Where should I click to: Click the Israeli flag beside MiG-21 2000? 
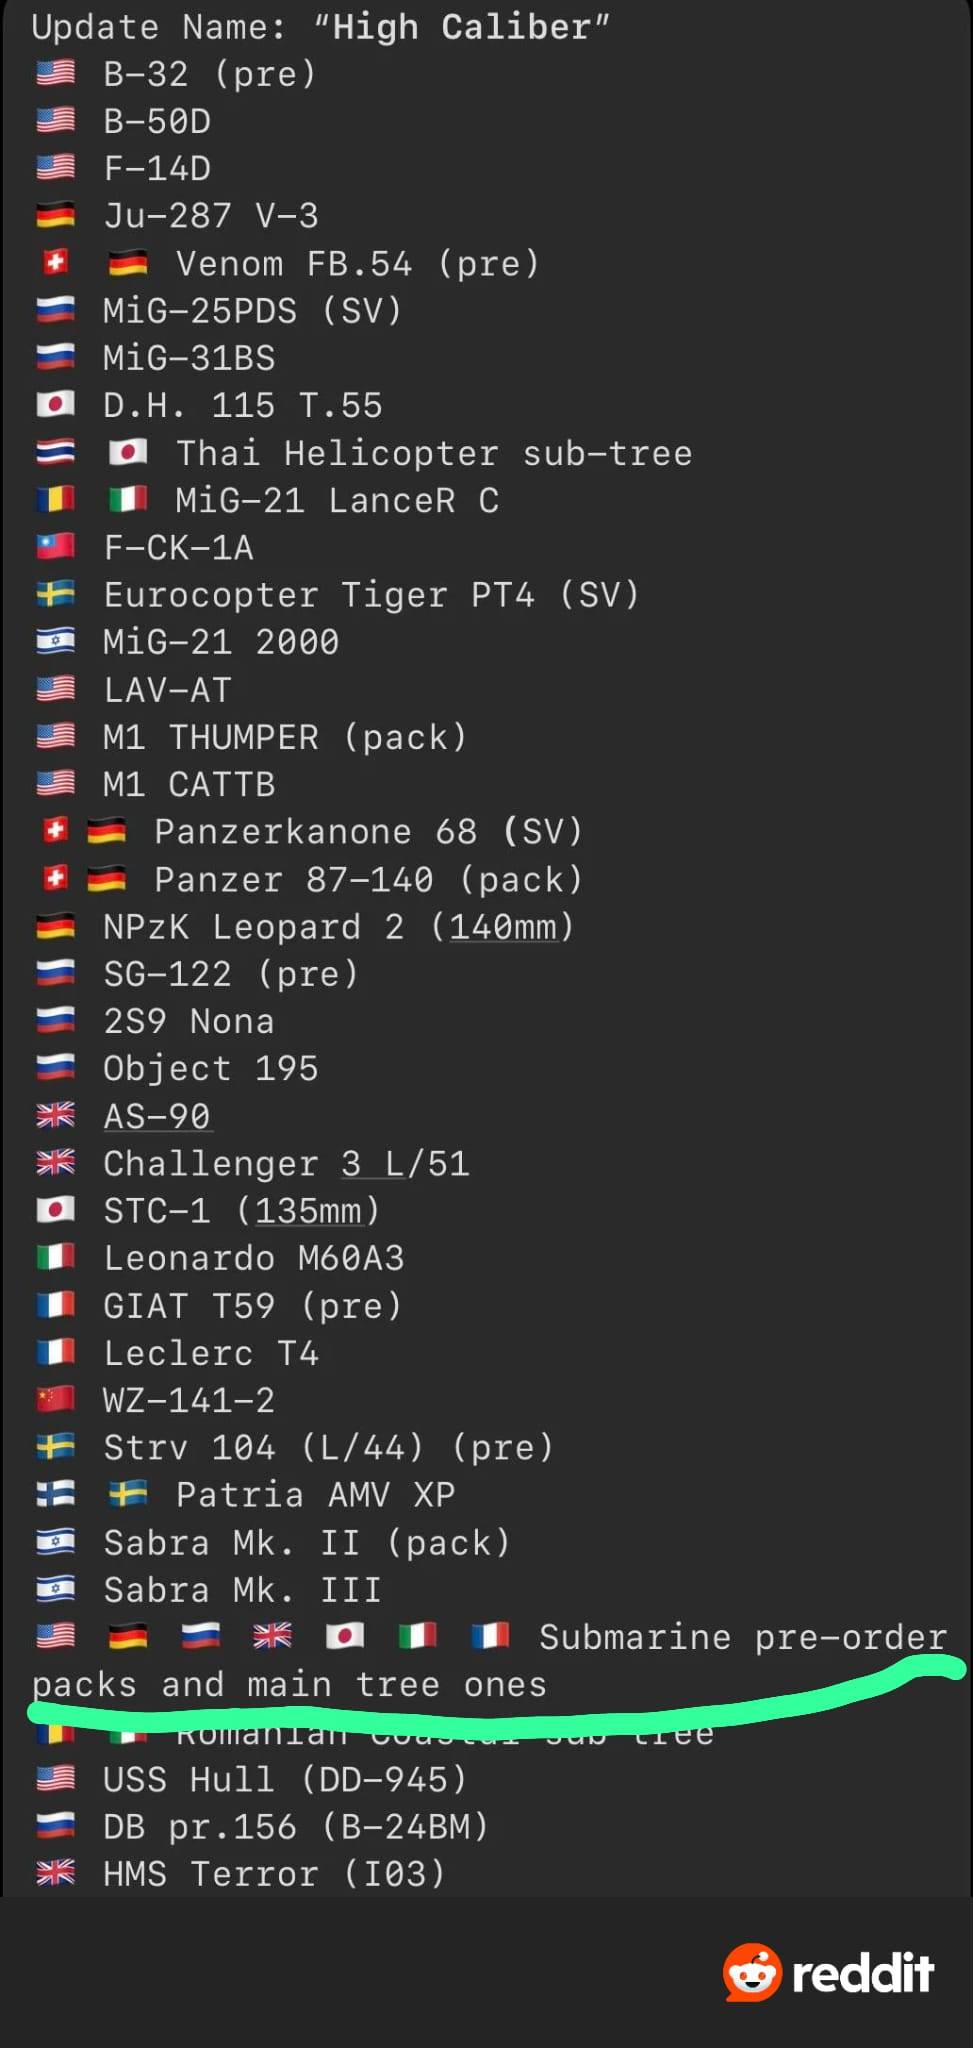pyautogui.click(x=56, y=641)
